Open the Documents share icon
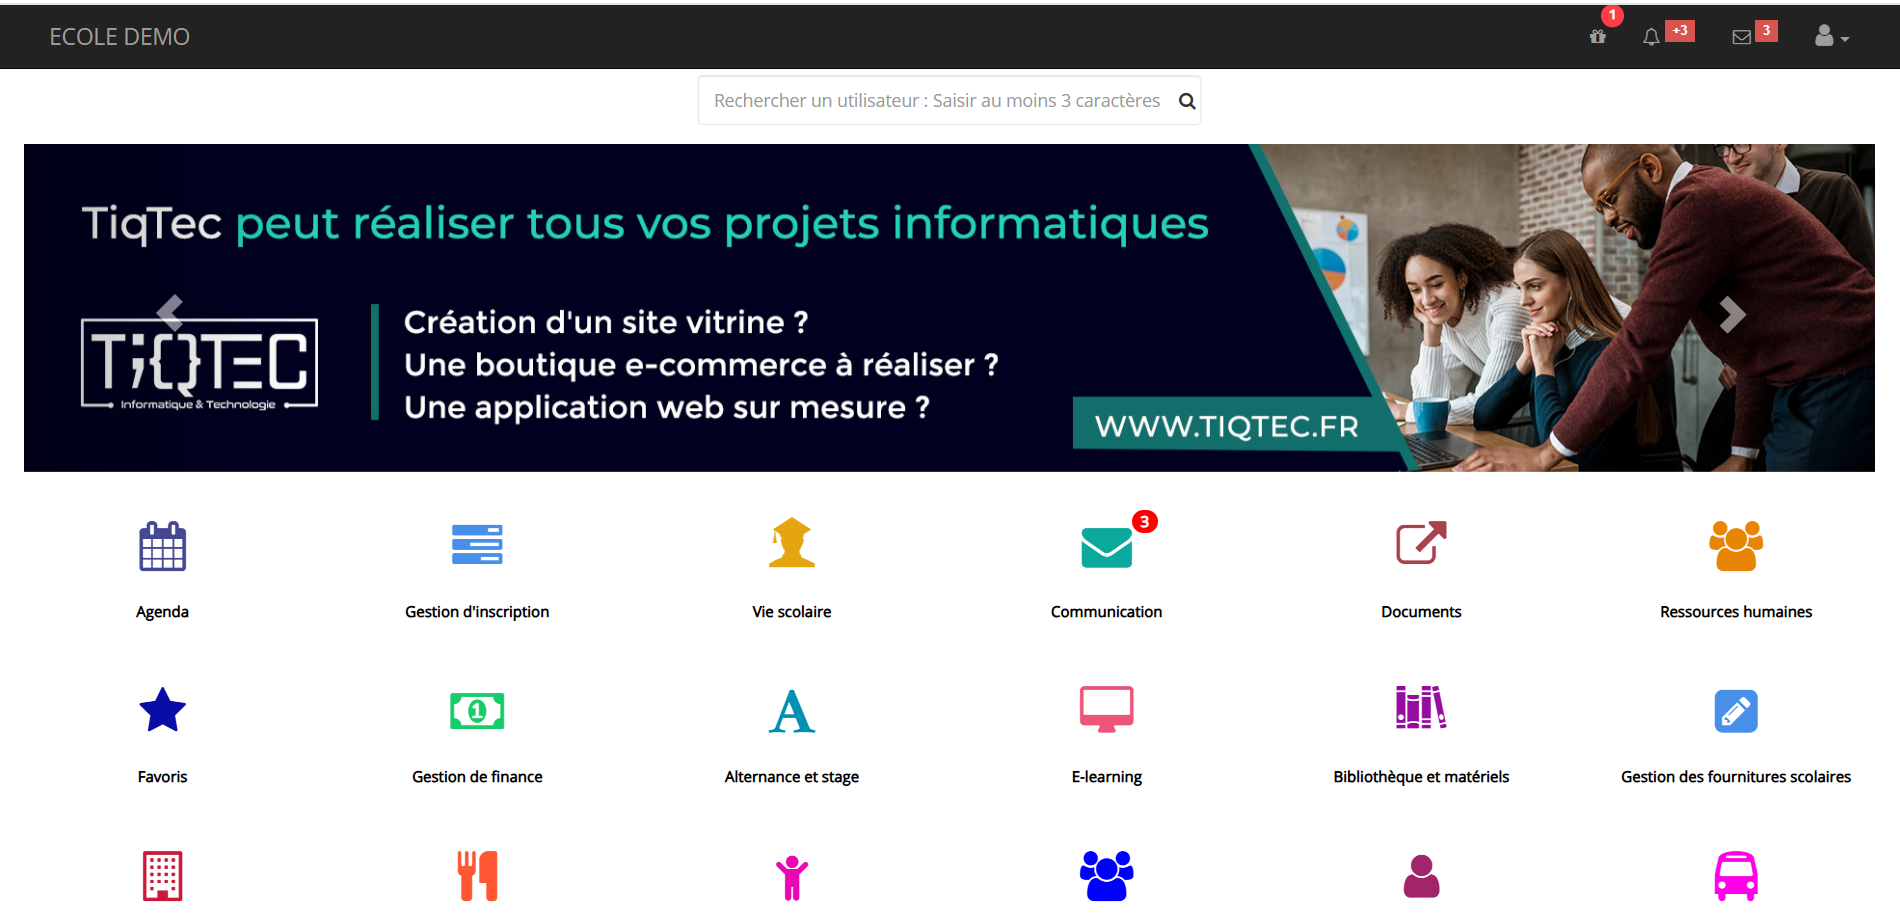 (x=1421, y=543)
